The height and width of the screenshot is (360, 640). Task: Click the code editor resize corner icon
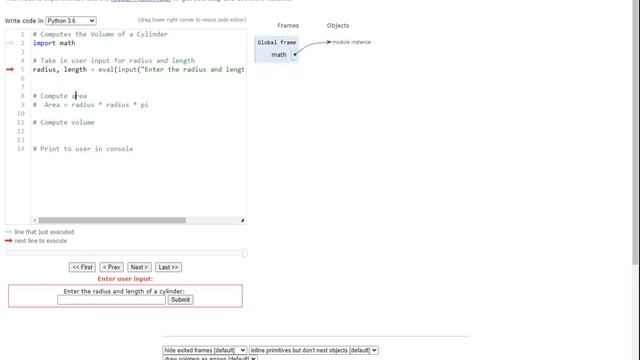pos(242,220)
